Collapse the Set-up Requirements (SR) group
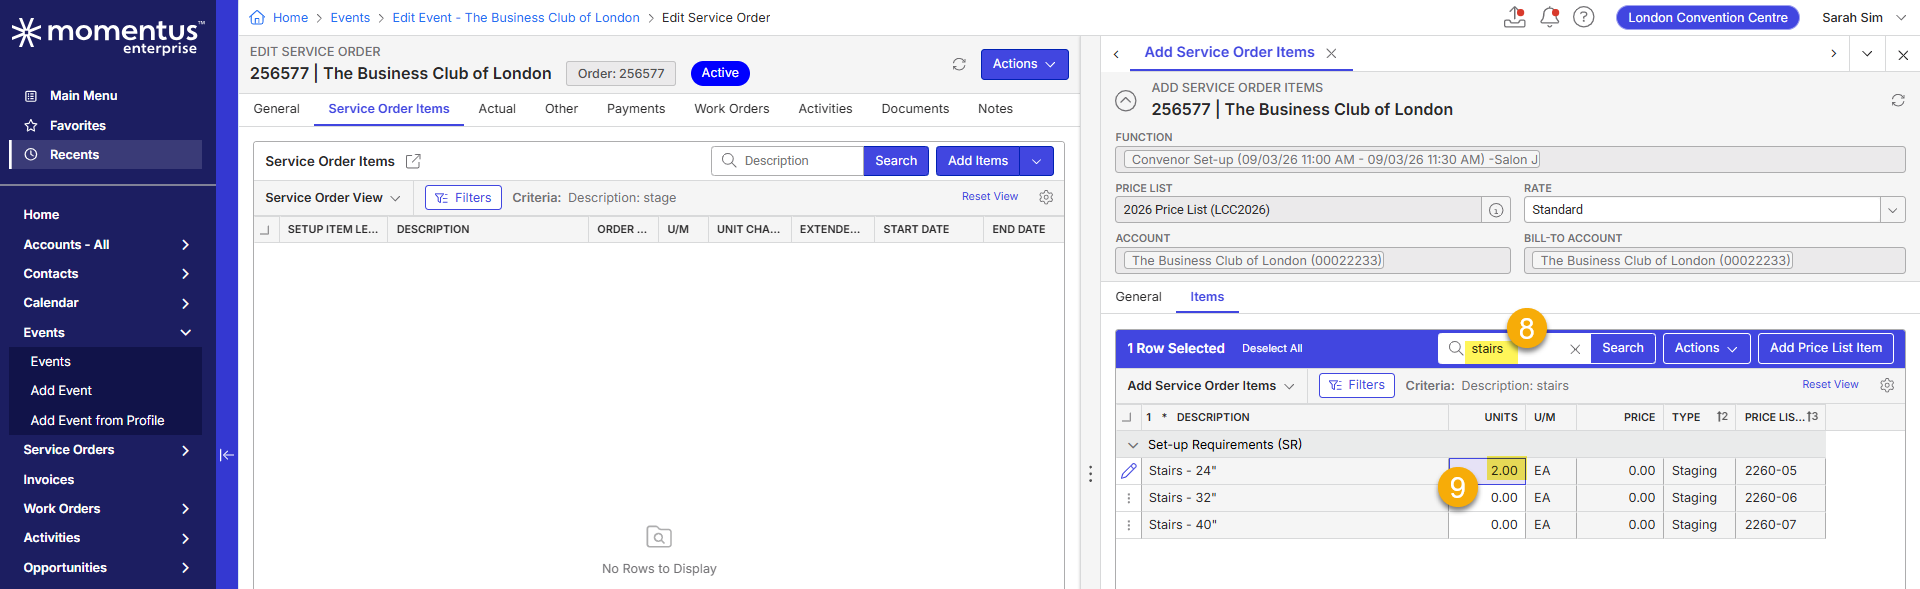This screenshot has width=1920, height=589. tap(1133, 445)
